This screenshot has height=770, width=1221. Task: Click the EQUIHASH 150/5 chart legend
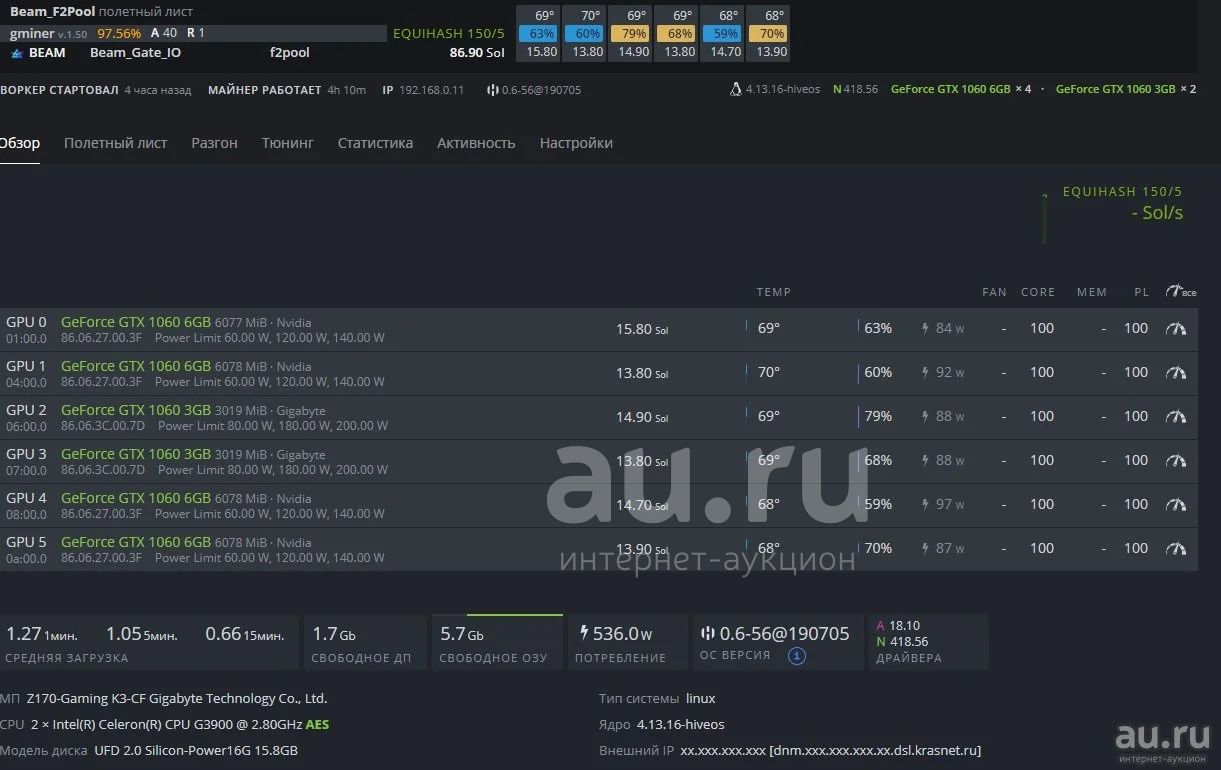1122,191
